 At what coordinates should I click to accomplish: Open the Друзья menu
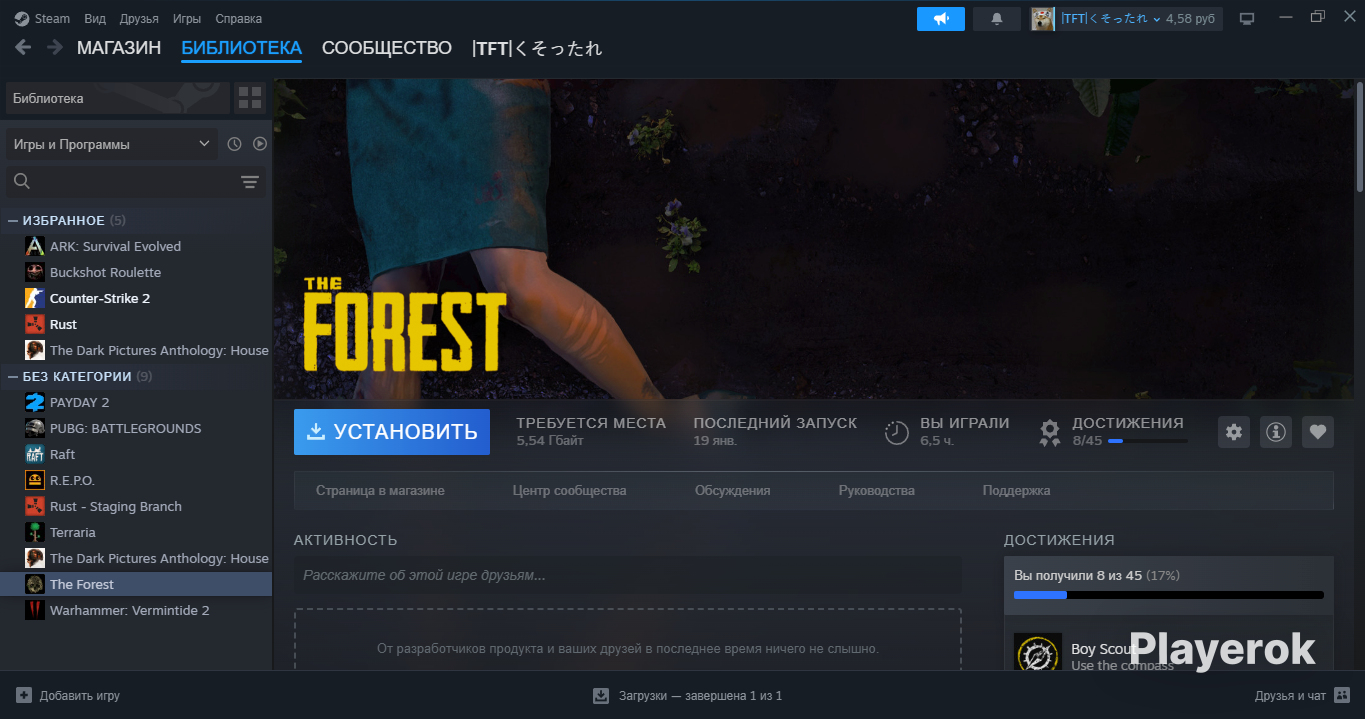coord(139,19)
